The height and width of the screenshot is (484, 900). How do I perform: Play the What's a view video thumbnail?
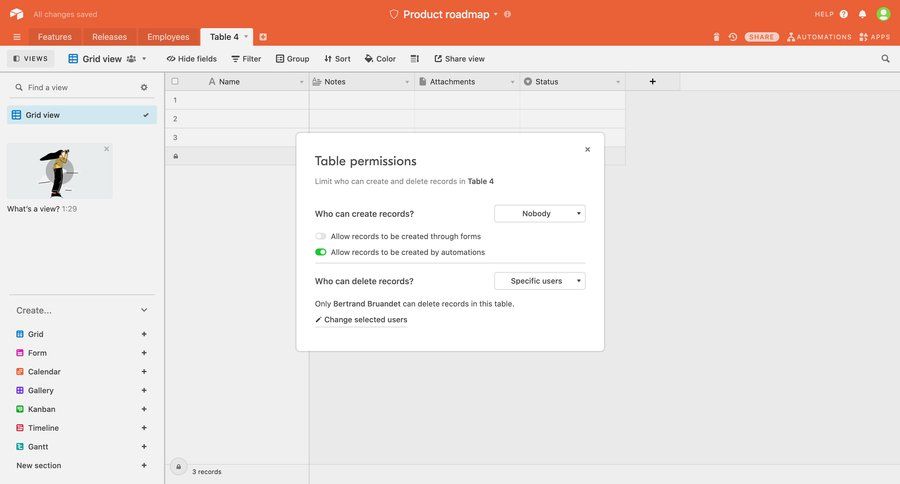(x=60, y=171)
